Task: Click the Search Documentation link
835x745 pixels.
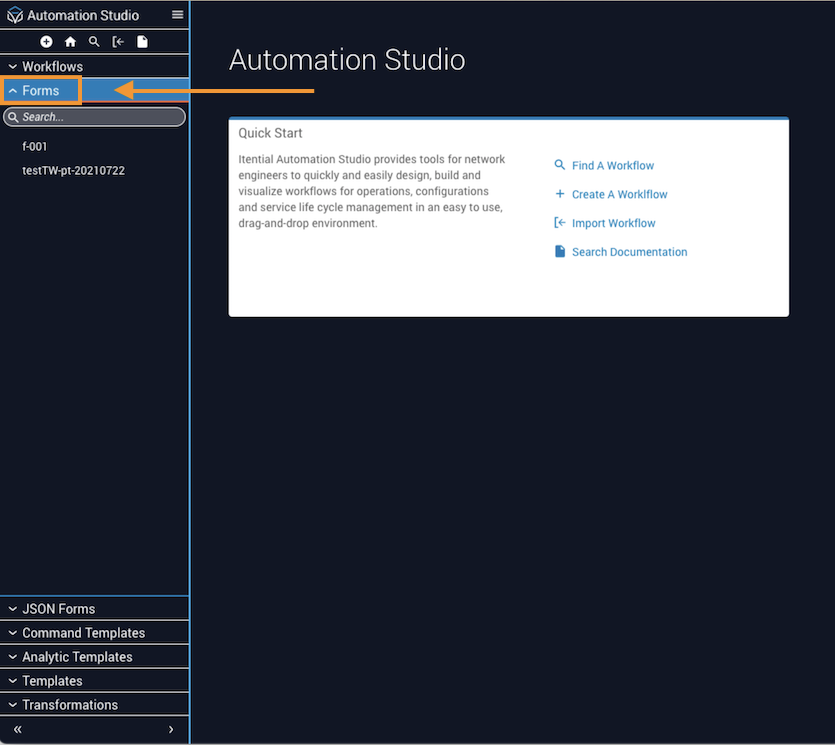Action: 620,252
